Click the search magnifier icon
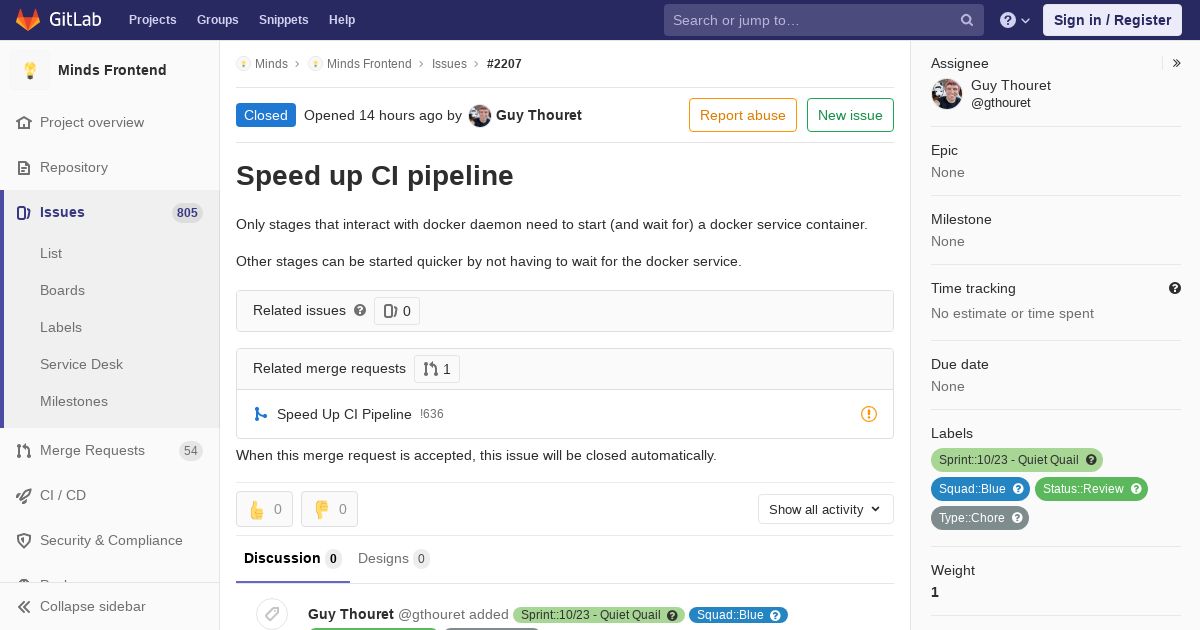The height and width of the screenshot is (630, 1200). [967, 20]
